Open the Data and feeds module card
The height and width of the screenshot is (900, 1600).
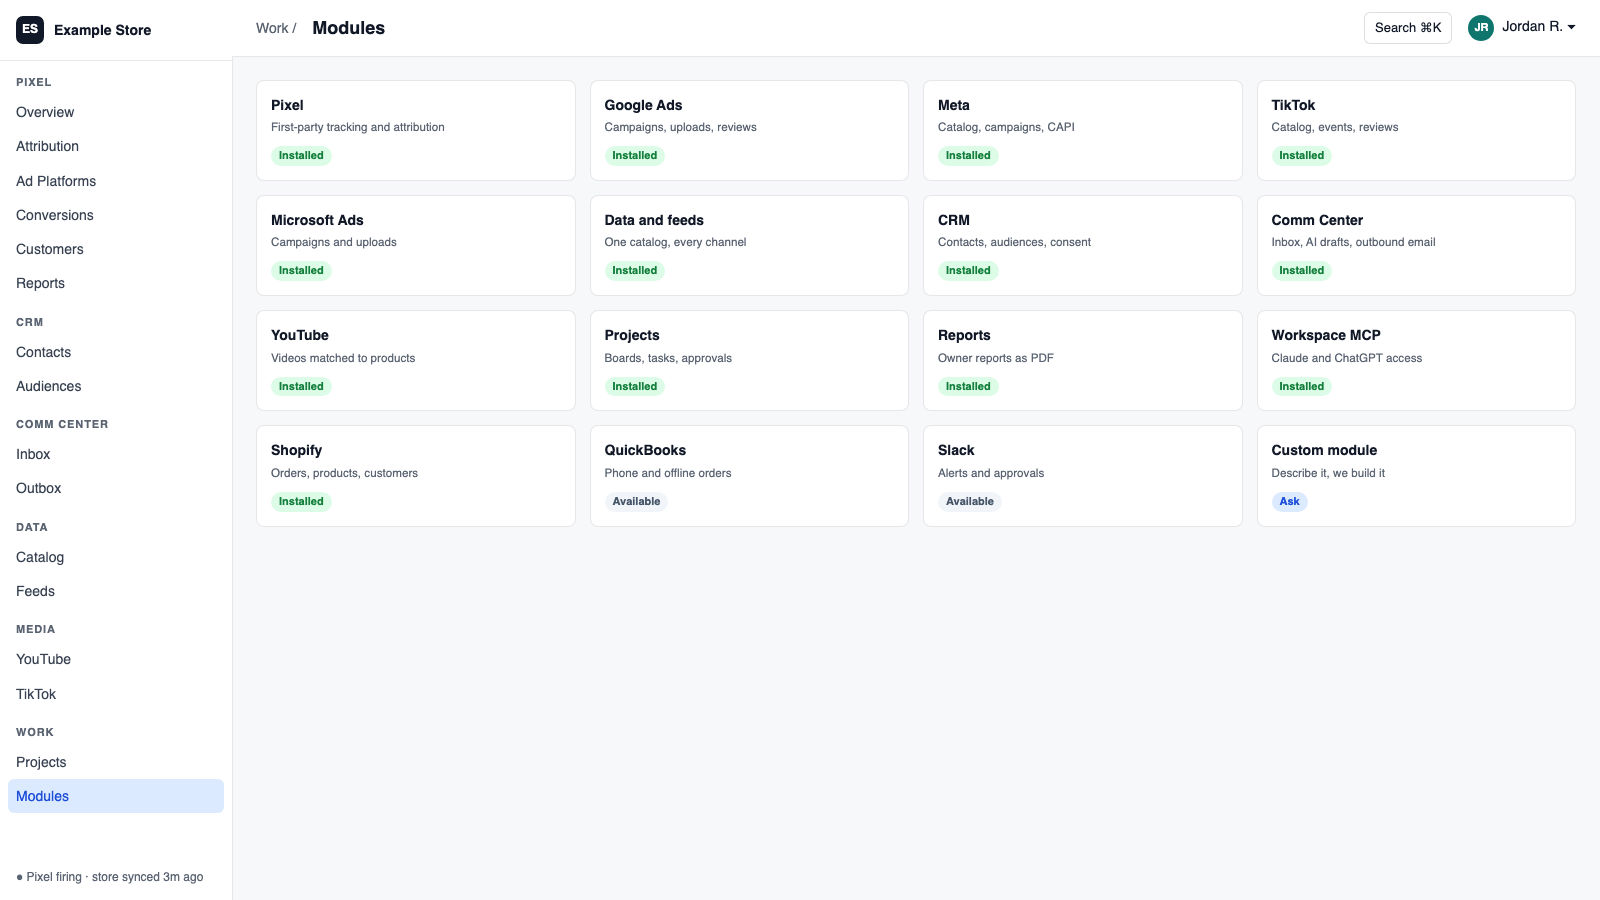[x=749, y=245]
